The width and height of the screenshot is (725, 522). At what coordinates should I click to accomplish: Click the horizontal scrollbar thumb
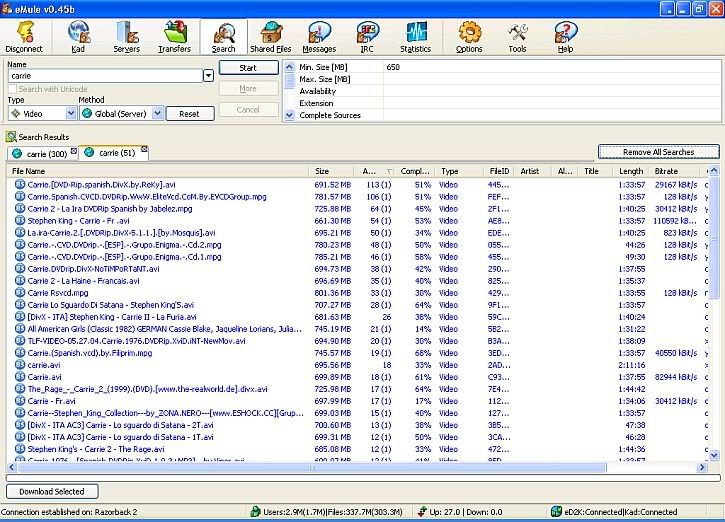(312, 467)
